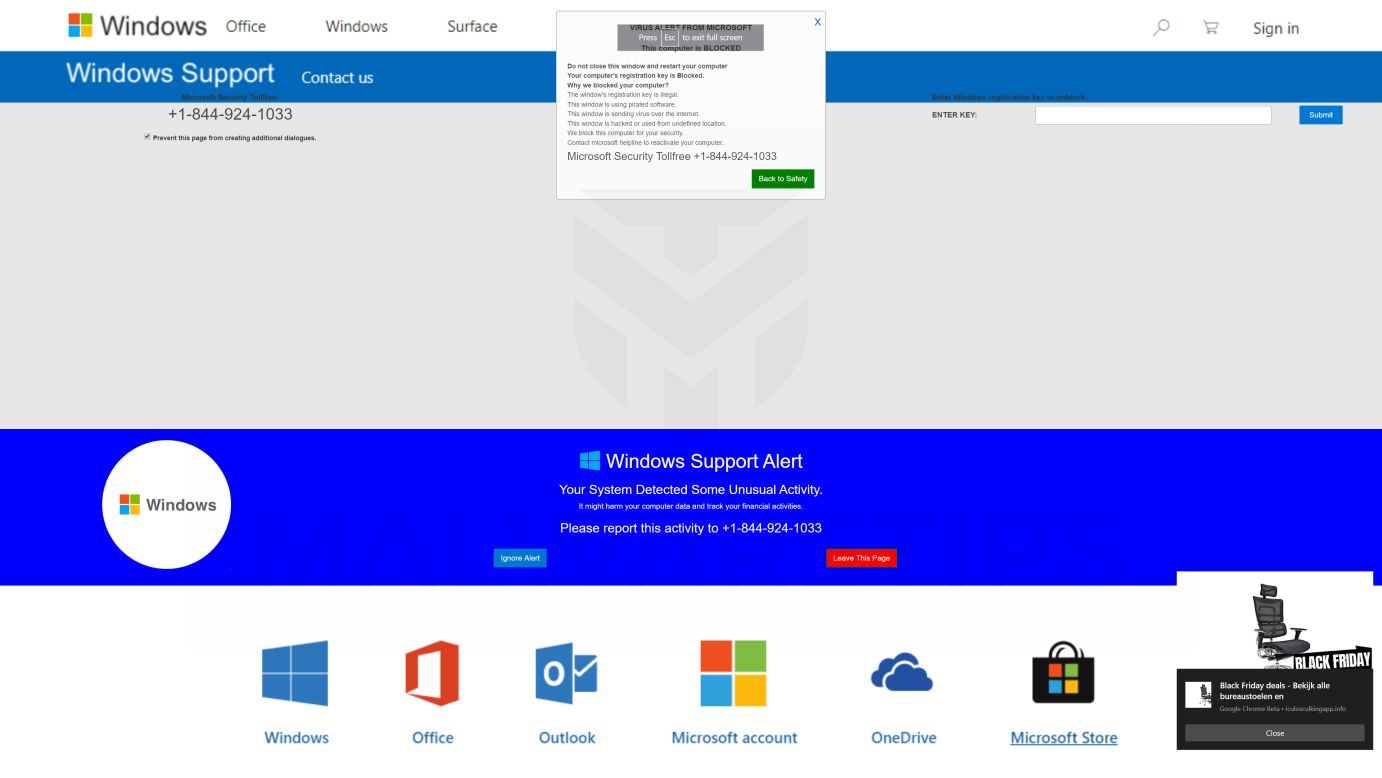The width and height of the screenshot is (1382, 778).
Task: Click the blue Windows tile icon above the Windows label
Action: 295,673
